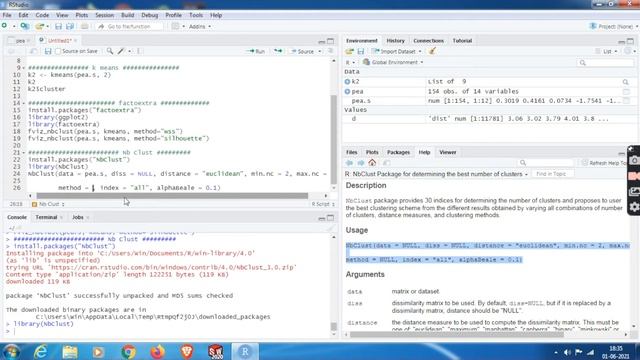The width and height of the screenshot is (640, 360).
Task: Click the editor horizontal scrollbar
Action: [x=172, y=196]
